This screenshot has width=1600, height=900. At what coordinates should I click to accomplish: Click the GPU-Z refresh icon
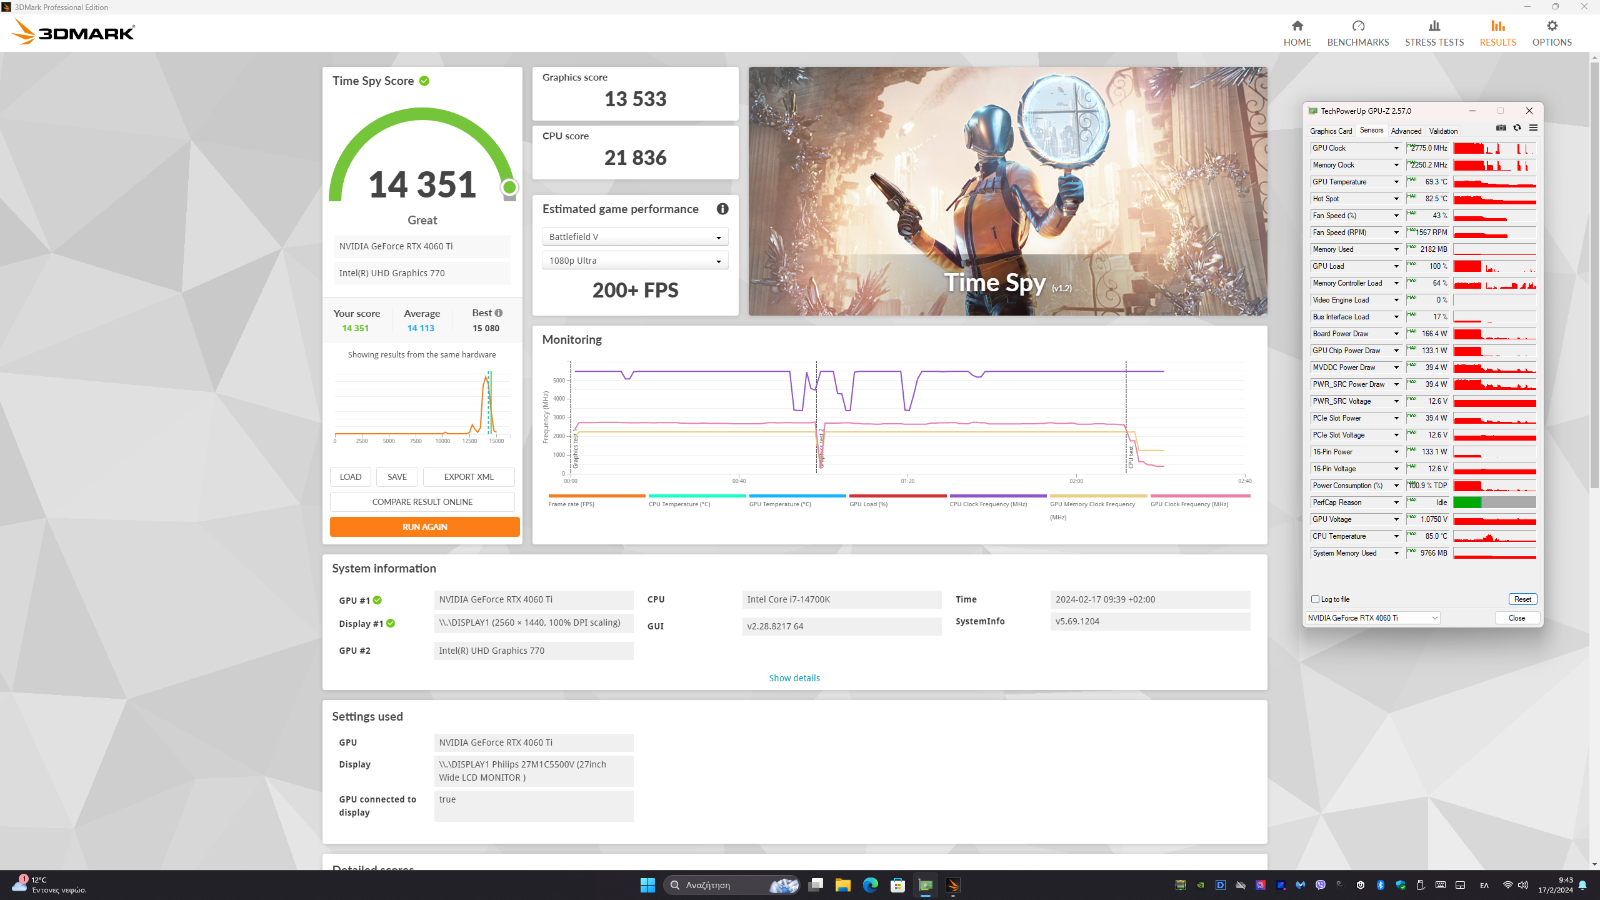[x=1517, y=128]
